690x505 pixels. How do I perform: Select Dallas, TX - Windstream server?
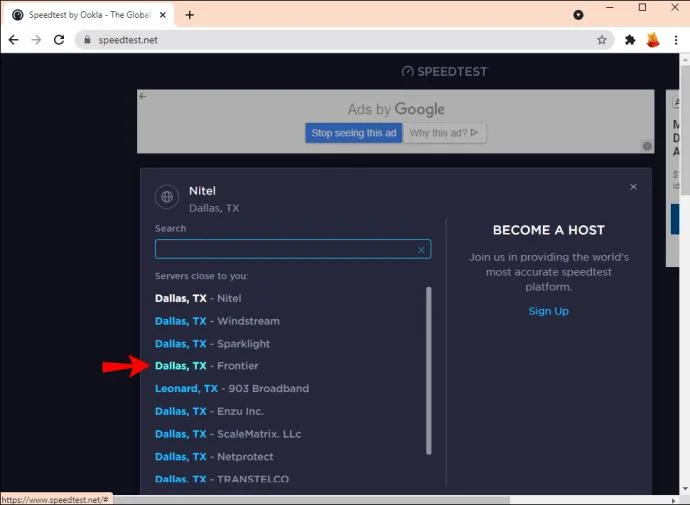(217, 321)
